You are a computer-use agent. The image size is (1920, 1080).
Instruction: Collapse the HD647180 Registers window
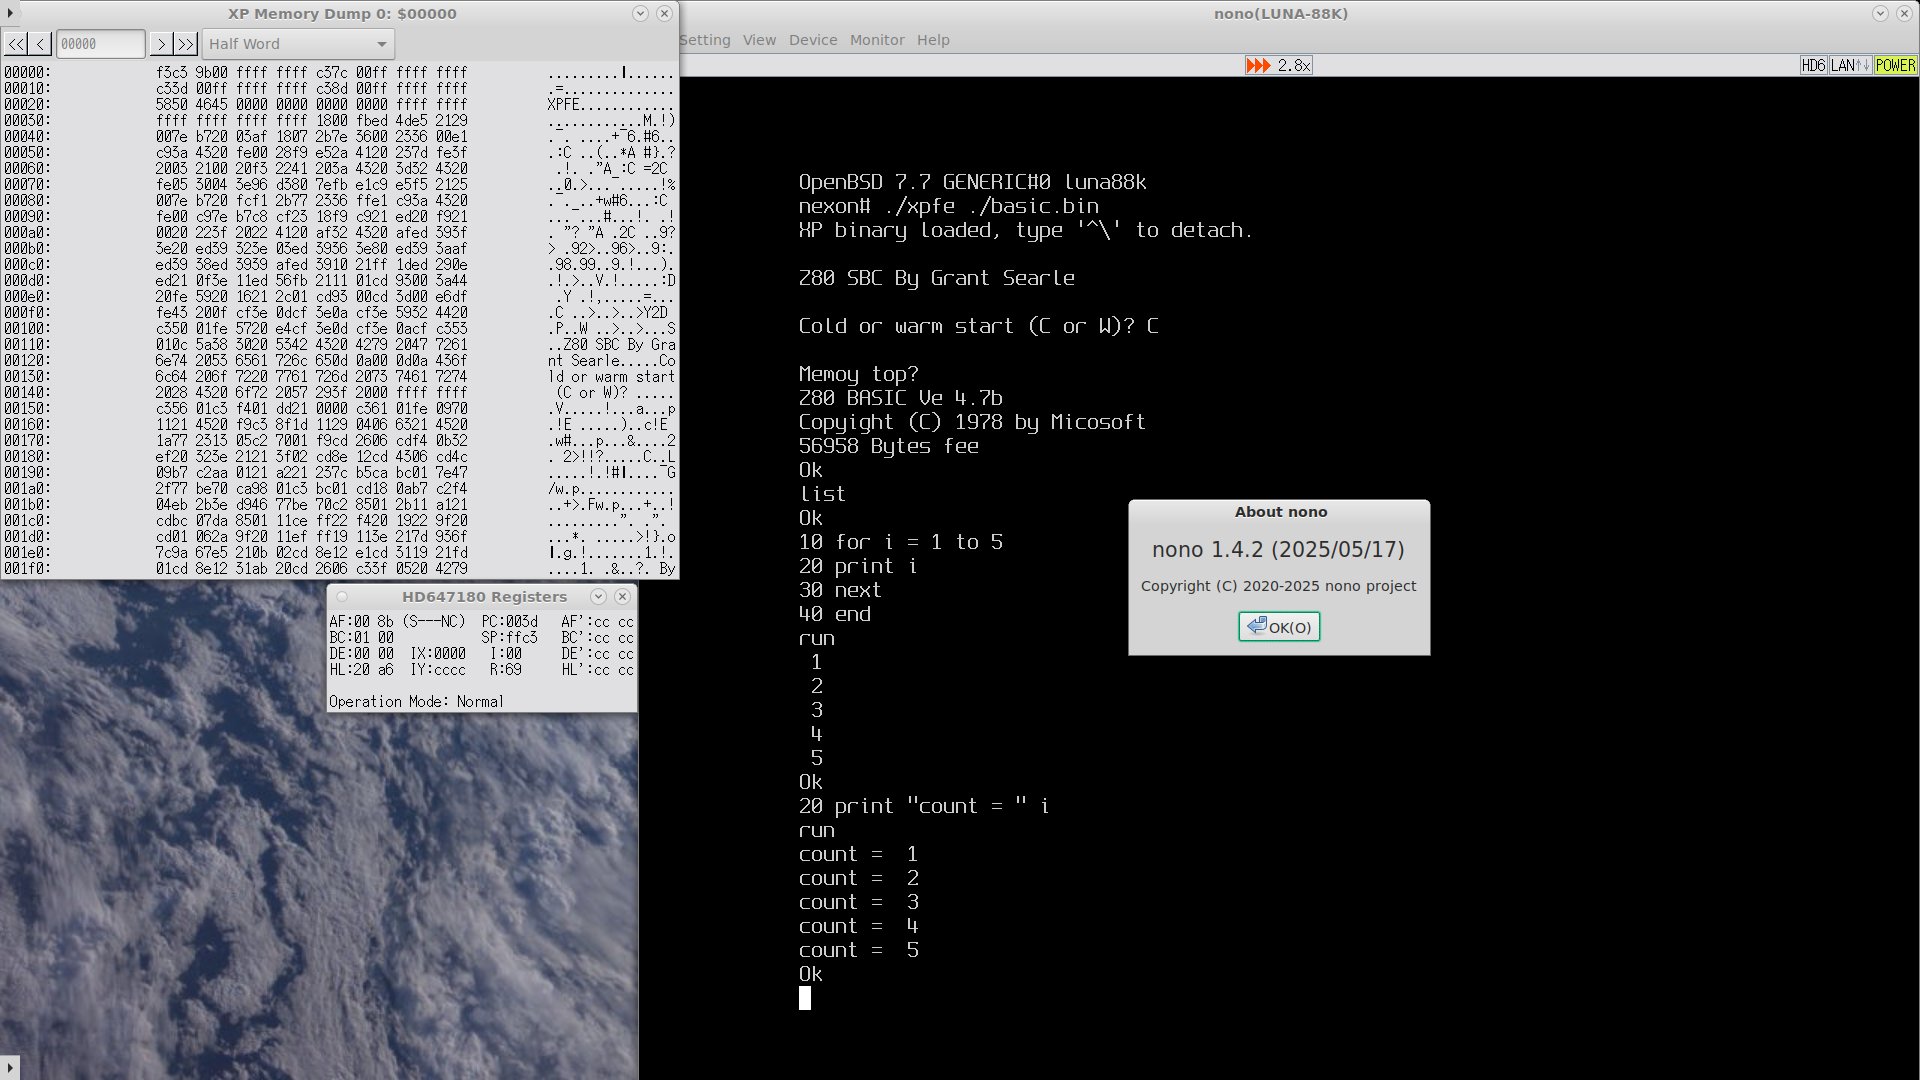tap(598, 597)
